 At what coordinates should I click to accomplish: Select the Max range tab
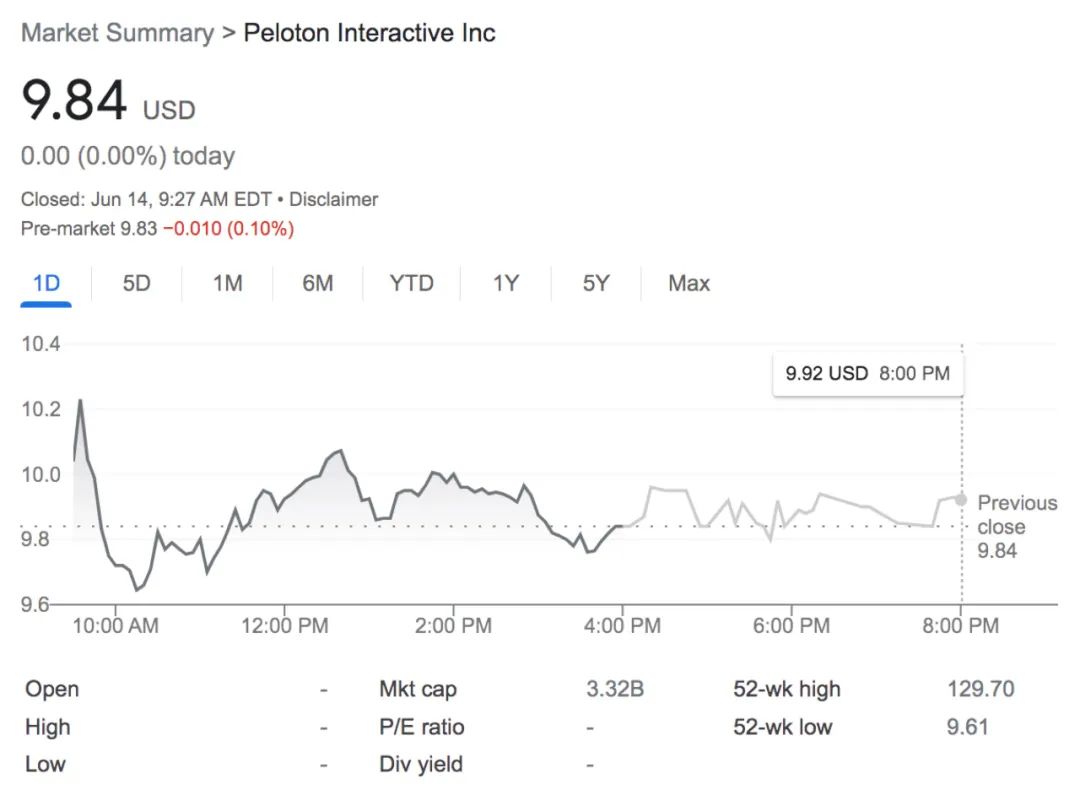coord(689,283)
